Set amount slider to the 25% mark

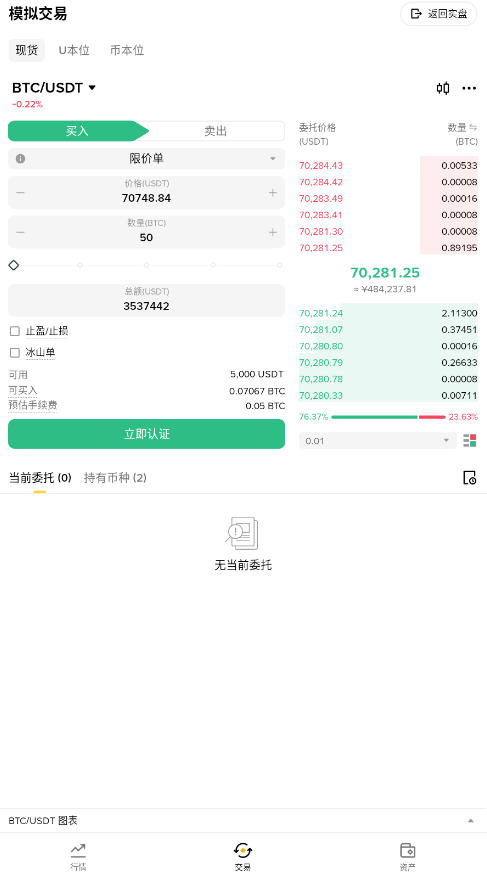[80, 265]
